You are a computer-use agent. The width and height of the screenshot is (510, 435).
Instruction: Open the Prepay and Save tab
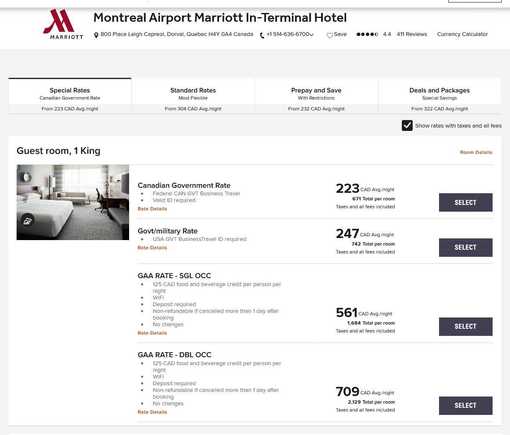[316, 96]
